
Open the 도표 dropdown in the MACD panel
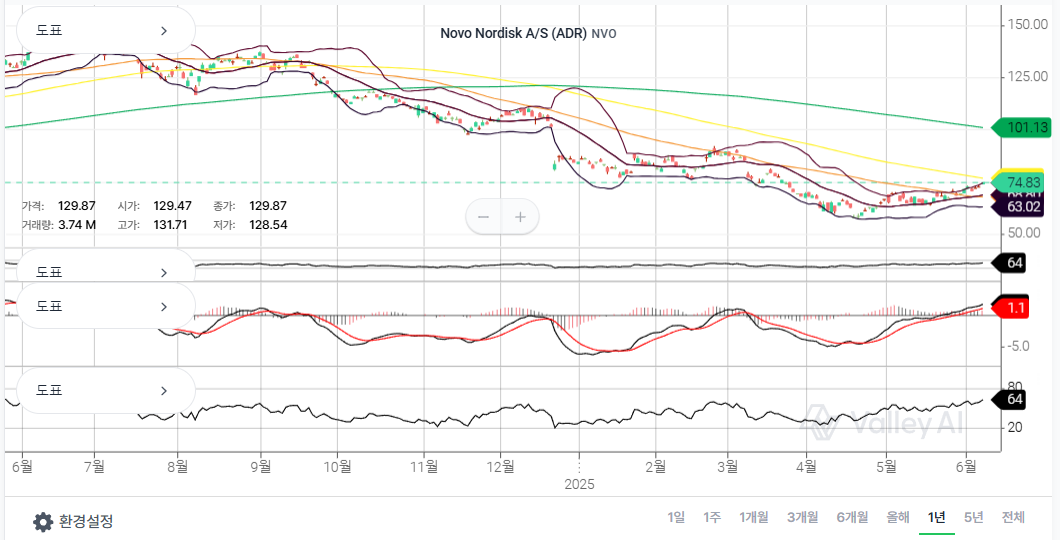(100, 306)
